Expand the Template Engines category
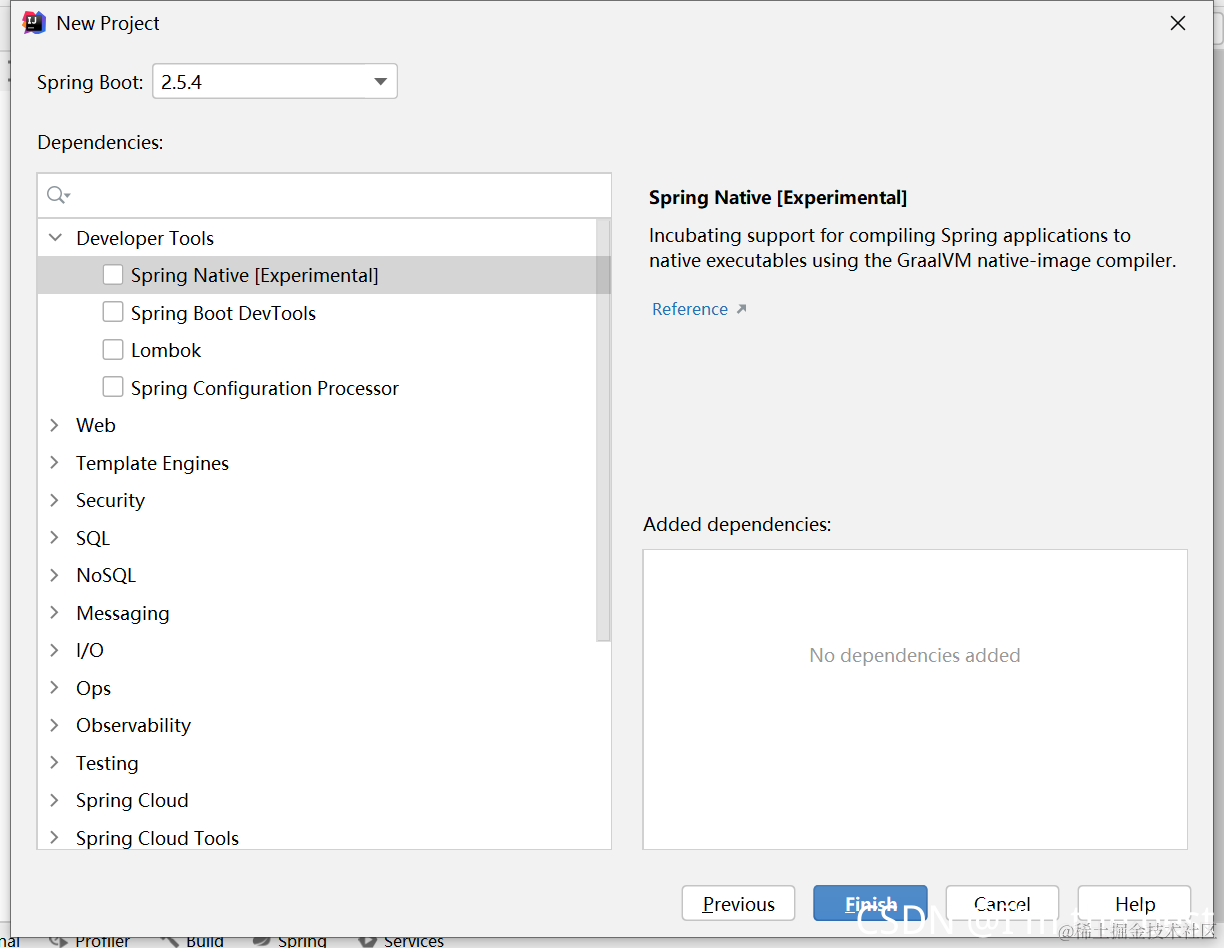The height and width of the screenshot is (948, 1224). pos(55,463)
